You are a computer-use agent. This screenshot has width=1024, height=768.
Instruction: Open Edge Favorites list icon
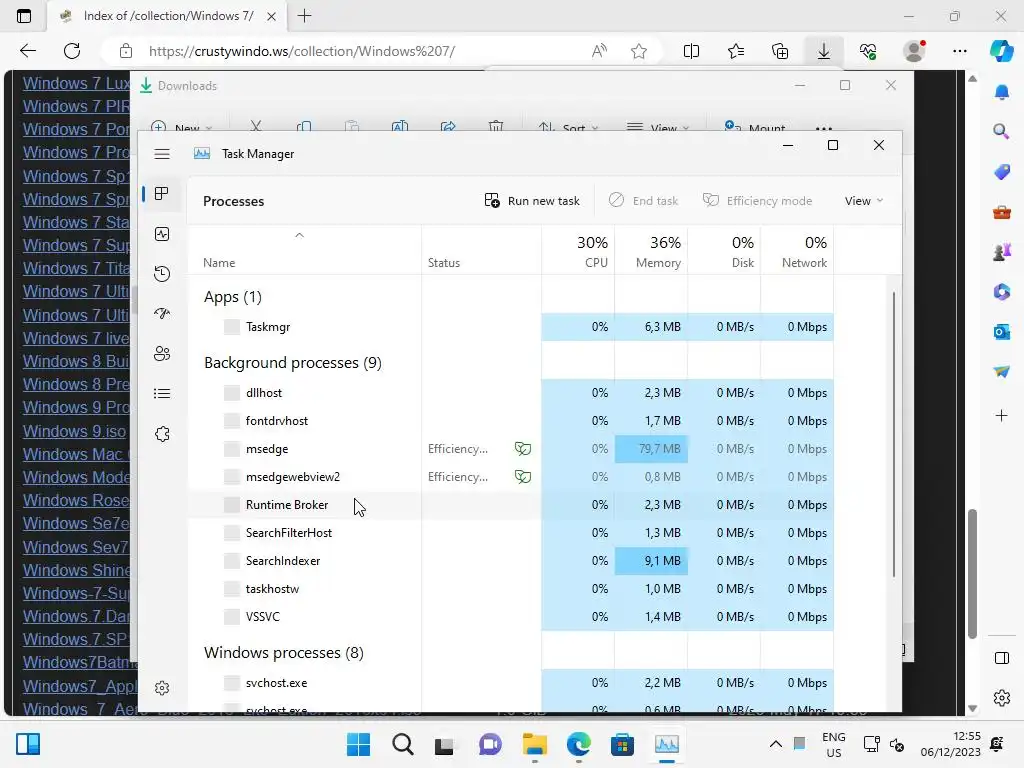pos(736,51)
